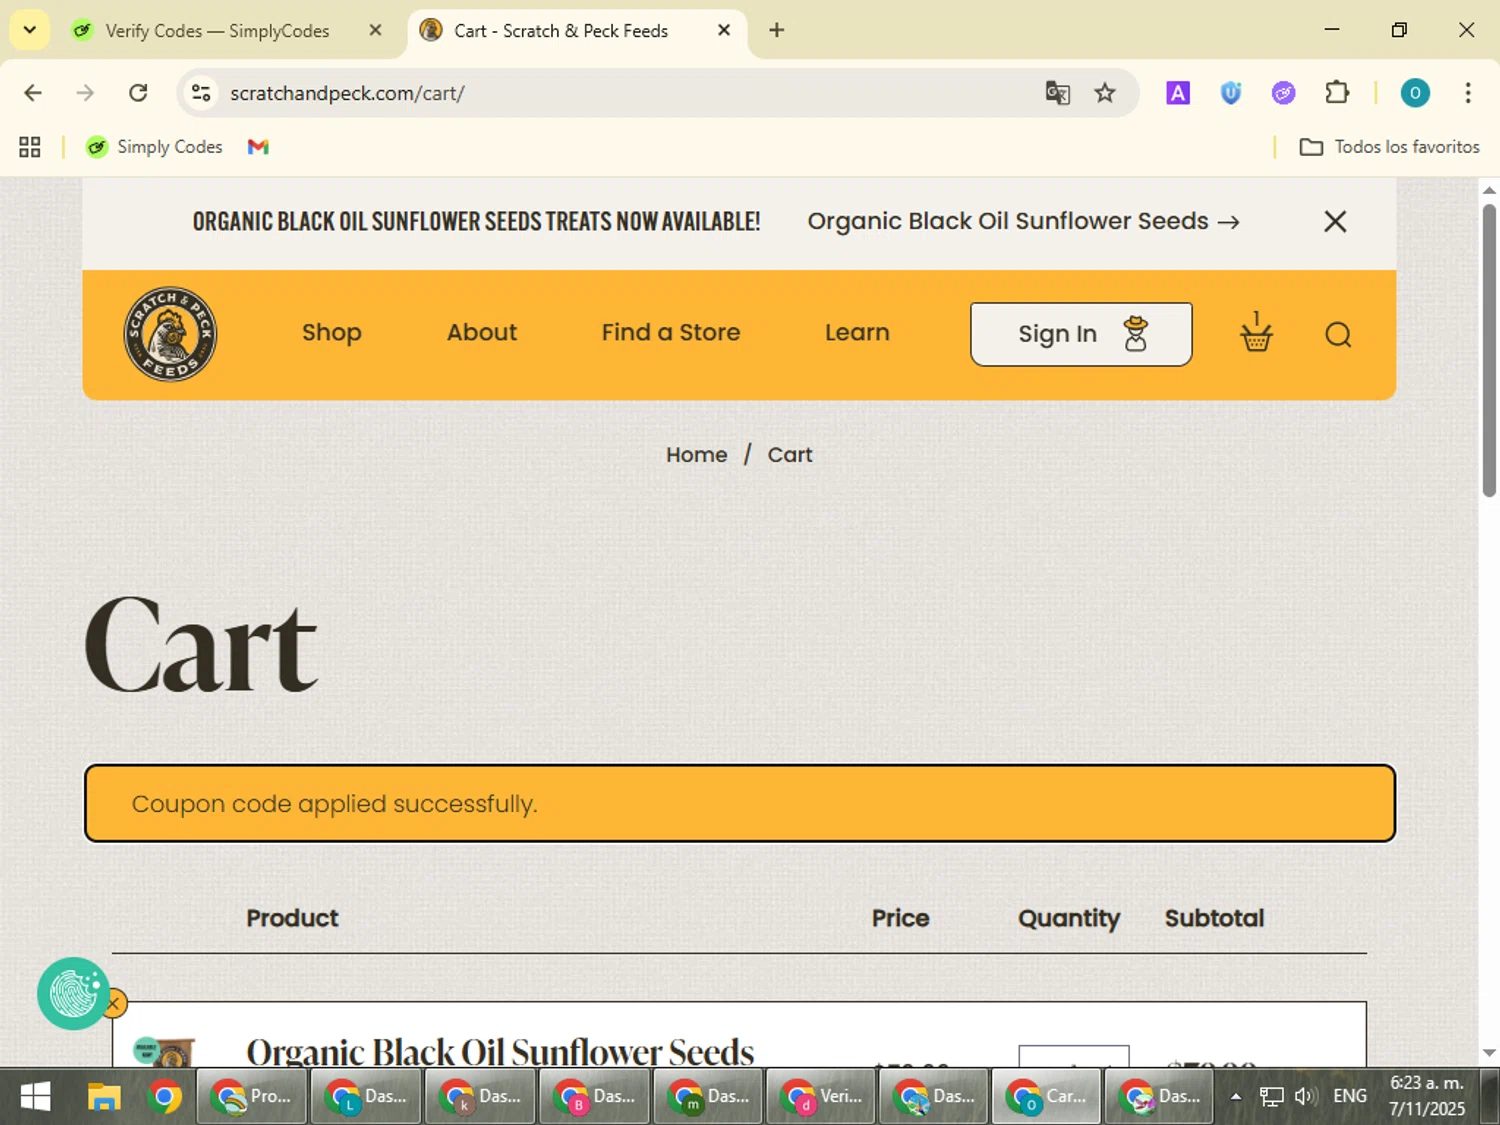Click the Scratch & Peck Feeds logo
This screenshot has height=1125, width=1500.
(x=170, y=334)
